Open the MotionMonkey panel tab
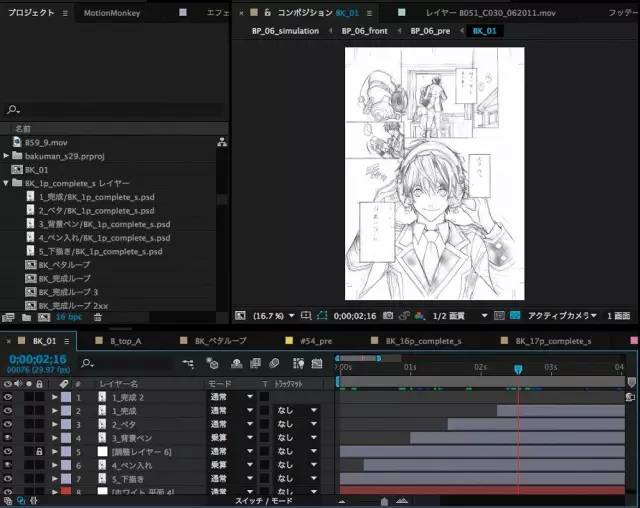The width and height of the screenshot is (640, 508). [x=112, y=13]
